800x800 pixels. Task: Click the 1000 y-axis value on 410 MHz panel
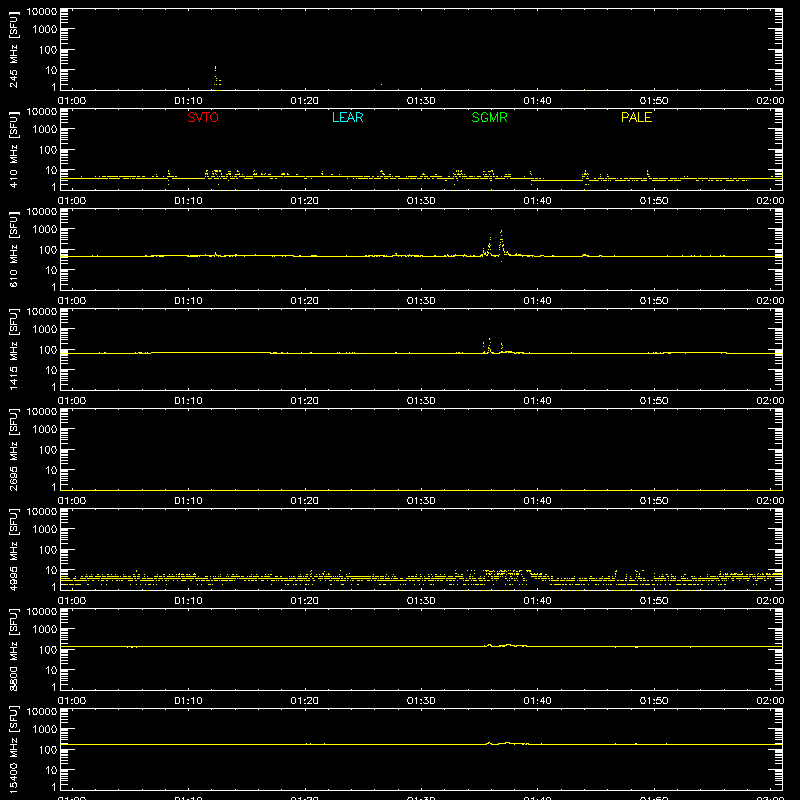(x=45, y=130)
